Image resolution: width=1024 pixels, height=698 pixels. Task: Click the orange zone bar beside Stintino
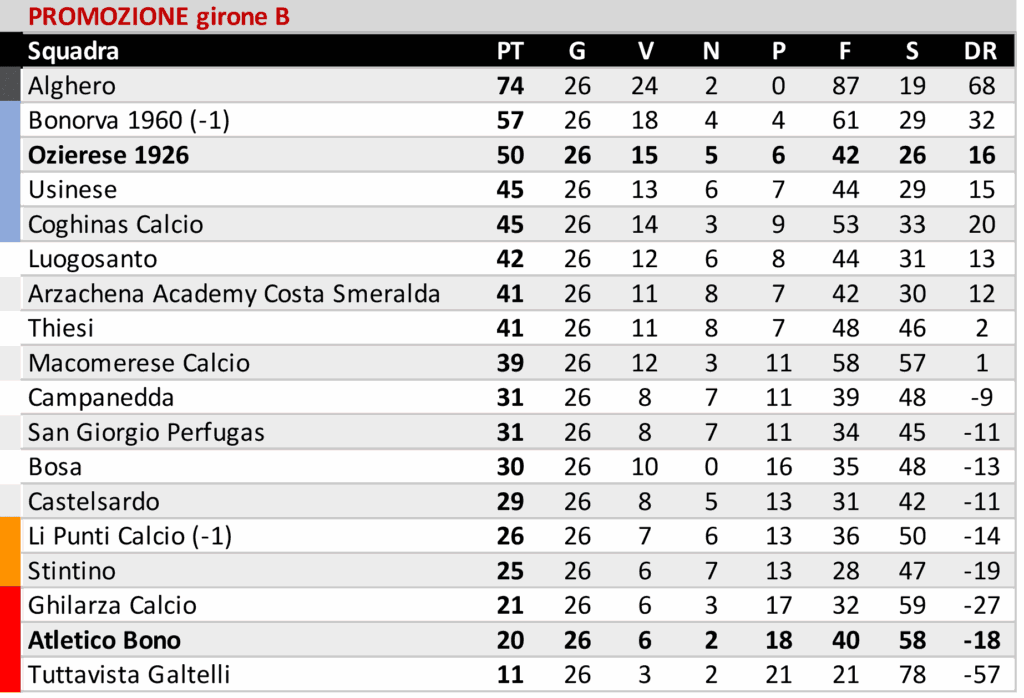10,571
